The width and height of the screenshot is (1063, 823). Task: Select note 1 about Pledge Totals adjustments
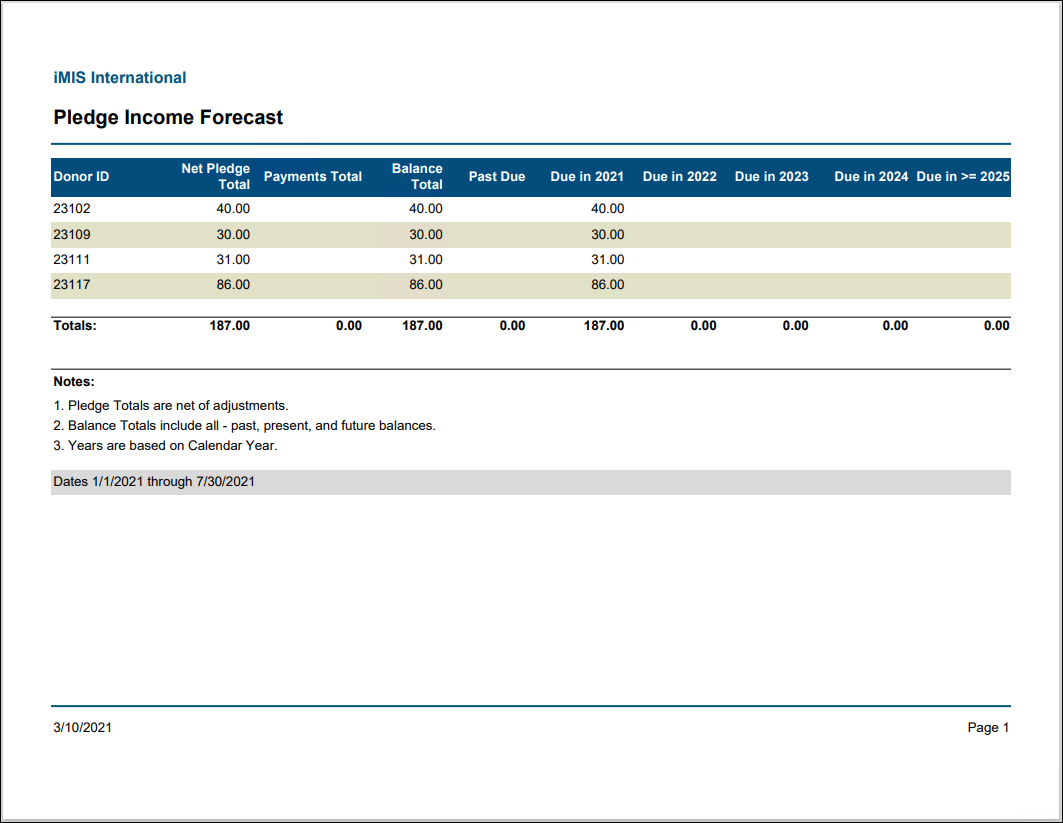click(171, 405)
